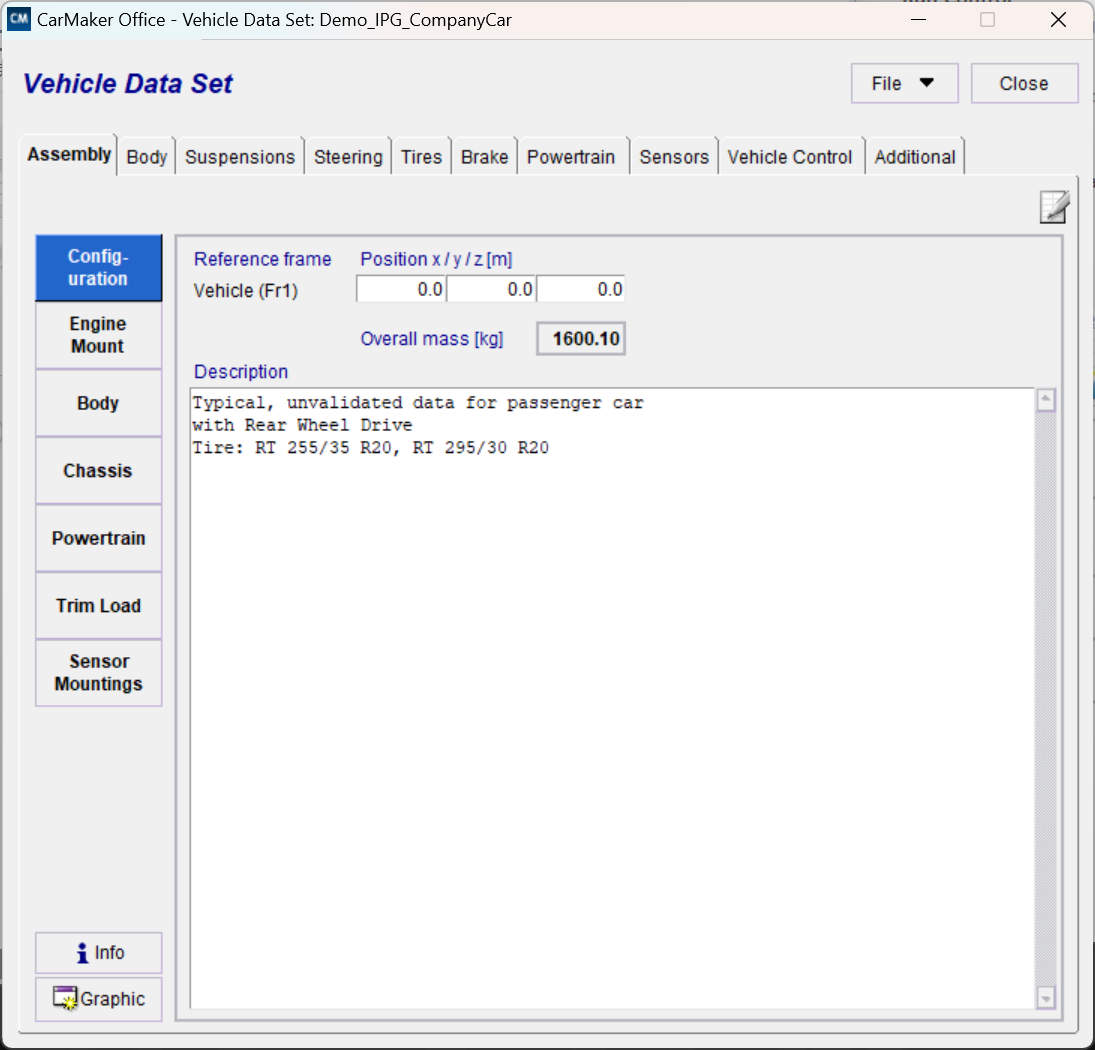Click the 'Description' label

(x=241, y=371)
